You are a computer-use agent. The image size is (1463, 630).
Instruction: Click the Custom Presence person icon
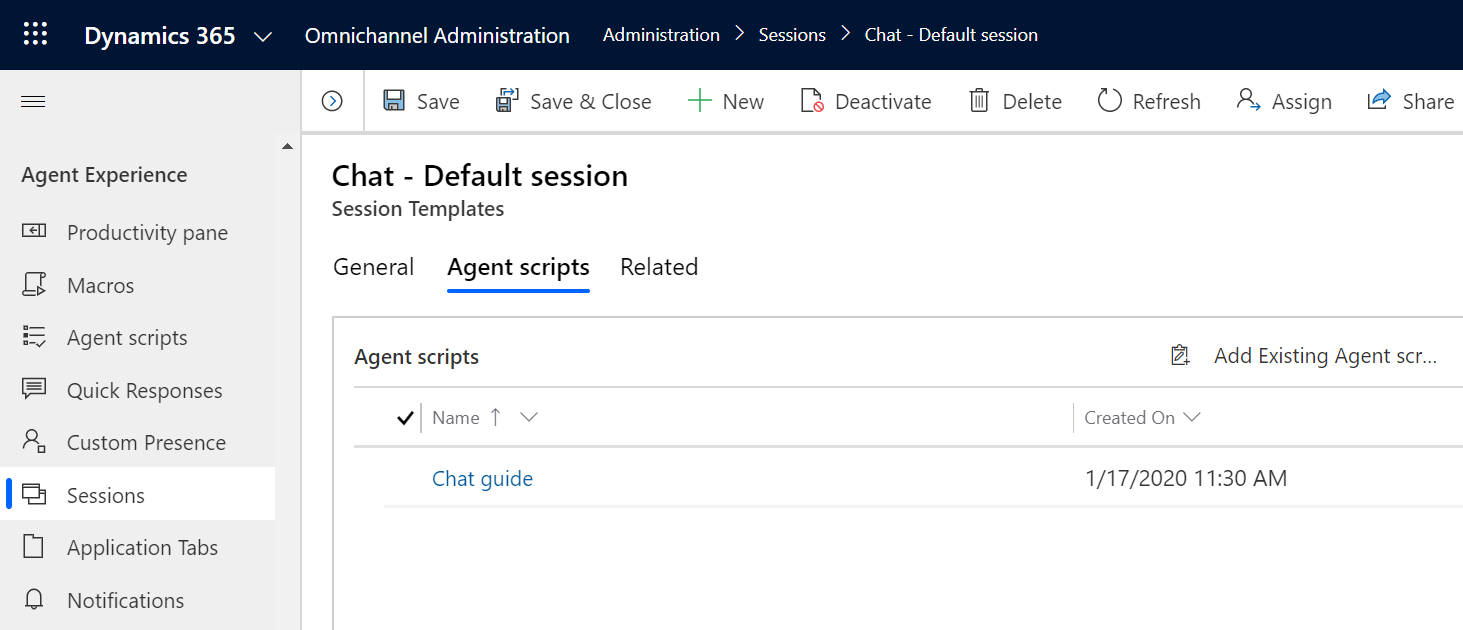pos(34,442)
